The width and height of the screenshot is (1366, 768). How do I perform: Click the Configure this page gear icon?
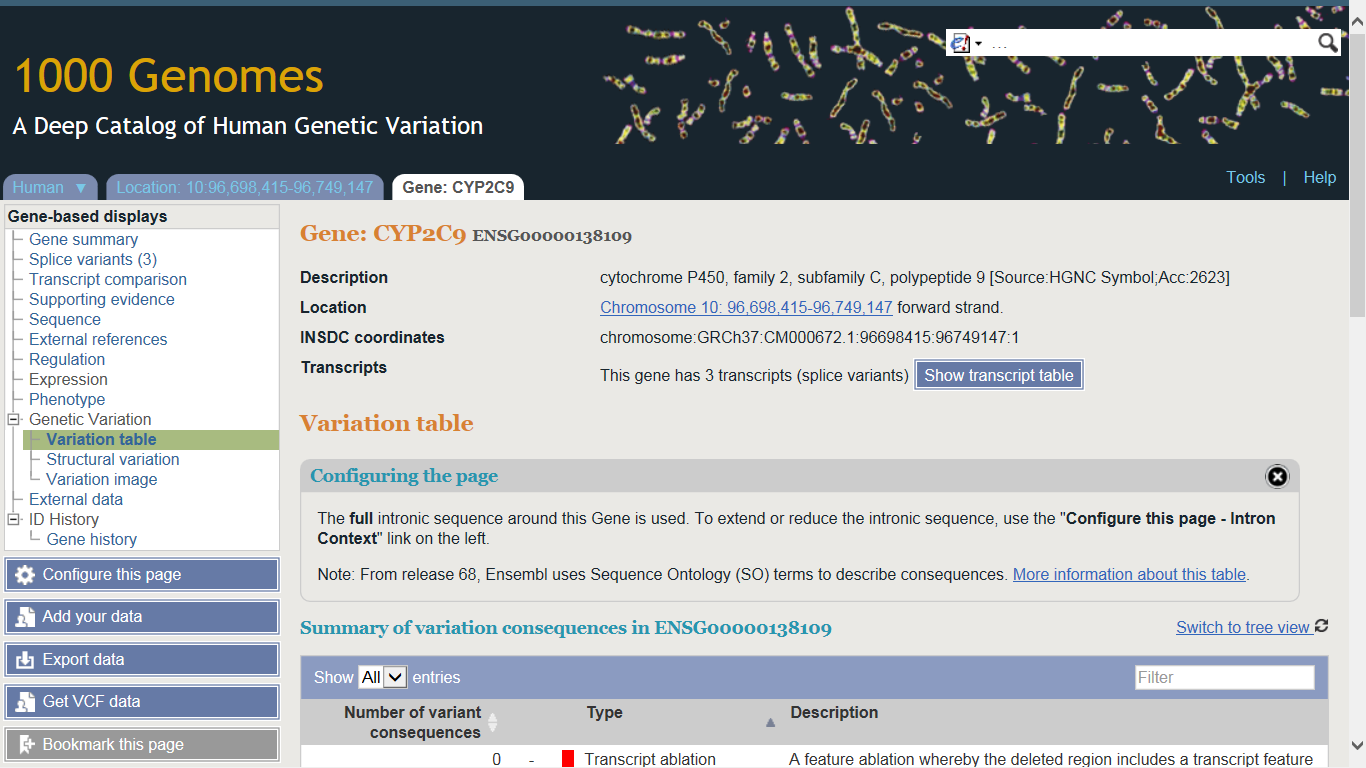click(x=25, y=575)
